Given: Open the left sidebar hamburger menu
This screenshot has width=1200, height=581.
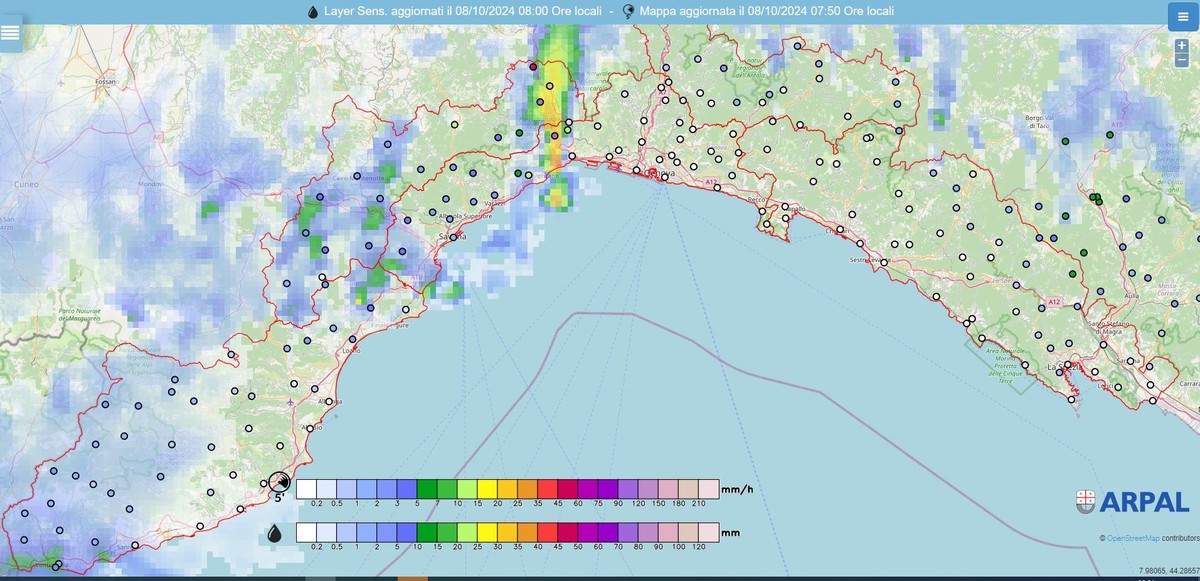Looking at the screenshot, I should tap(11, 32).
